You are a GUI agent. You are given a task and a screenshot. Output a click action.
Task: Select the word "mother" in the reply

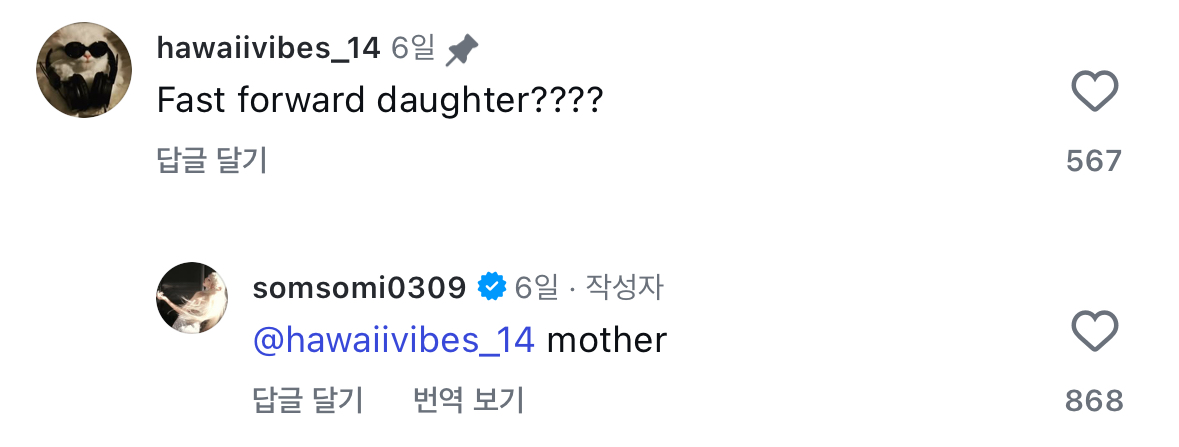pos(607,340)
